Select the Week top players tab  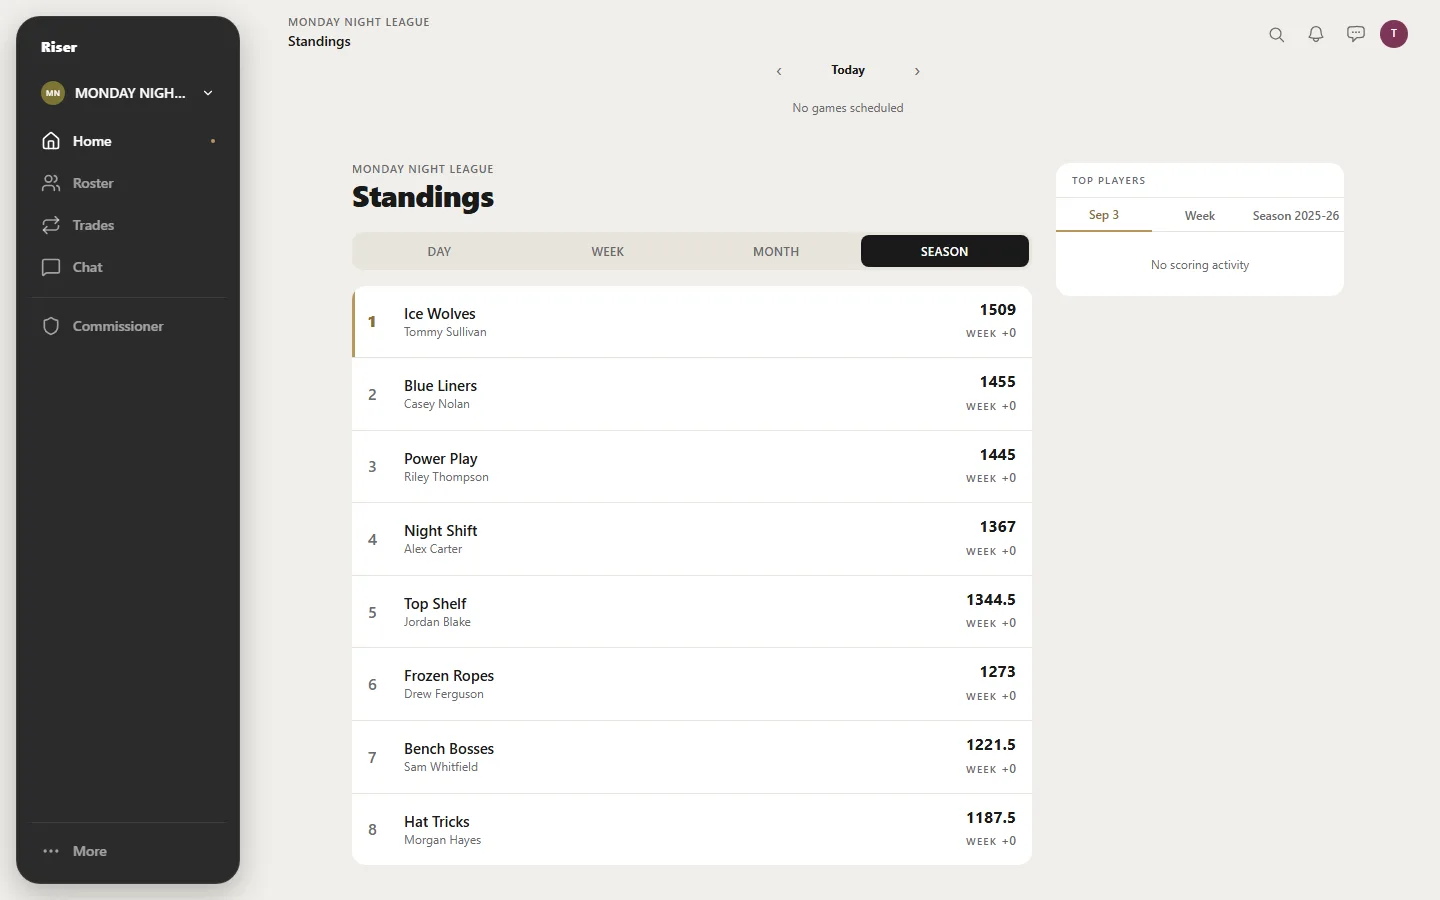[1200, 215]
